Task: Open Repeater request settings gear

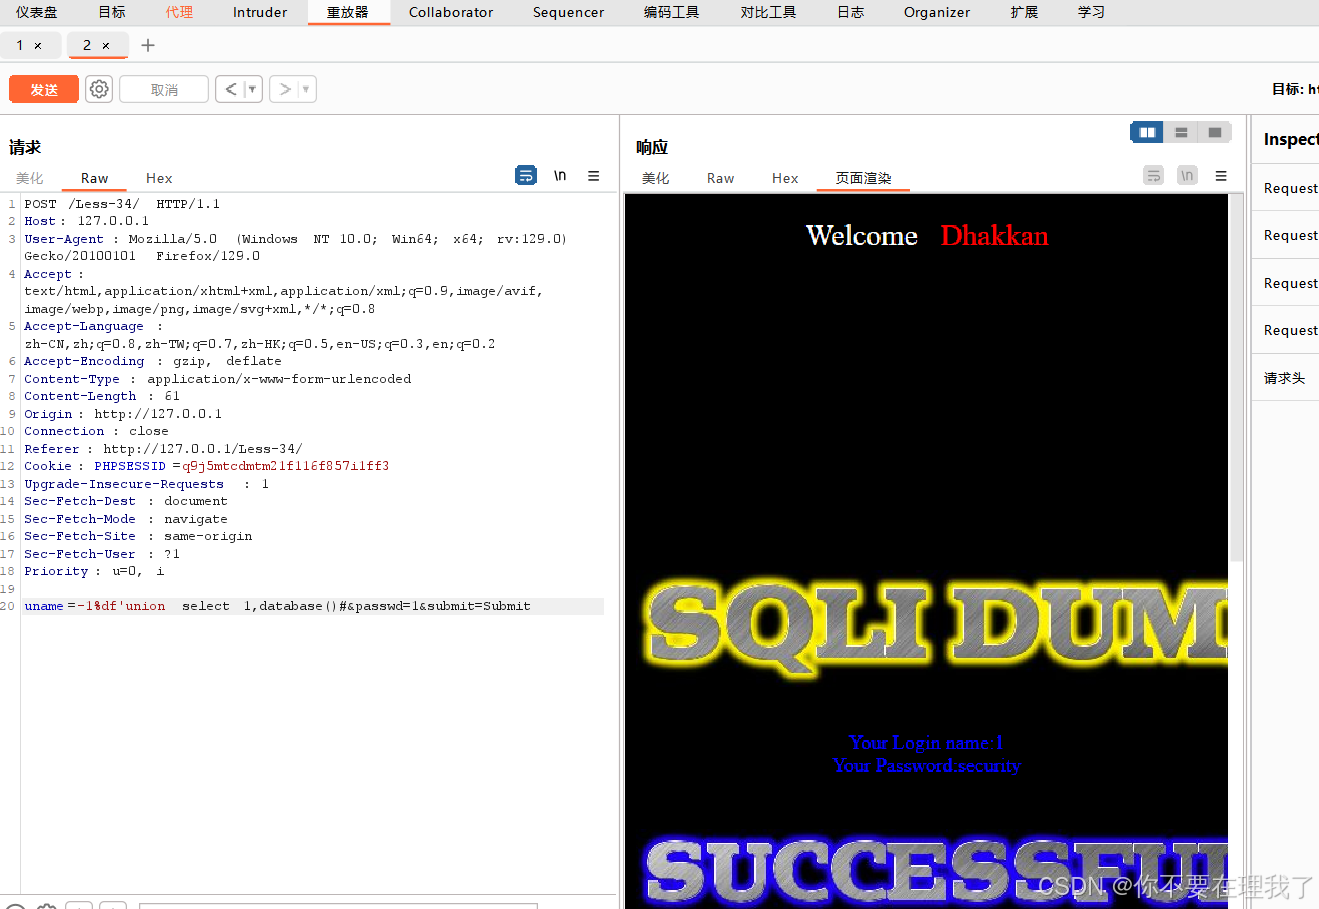Action: 99,89
